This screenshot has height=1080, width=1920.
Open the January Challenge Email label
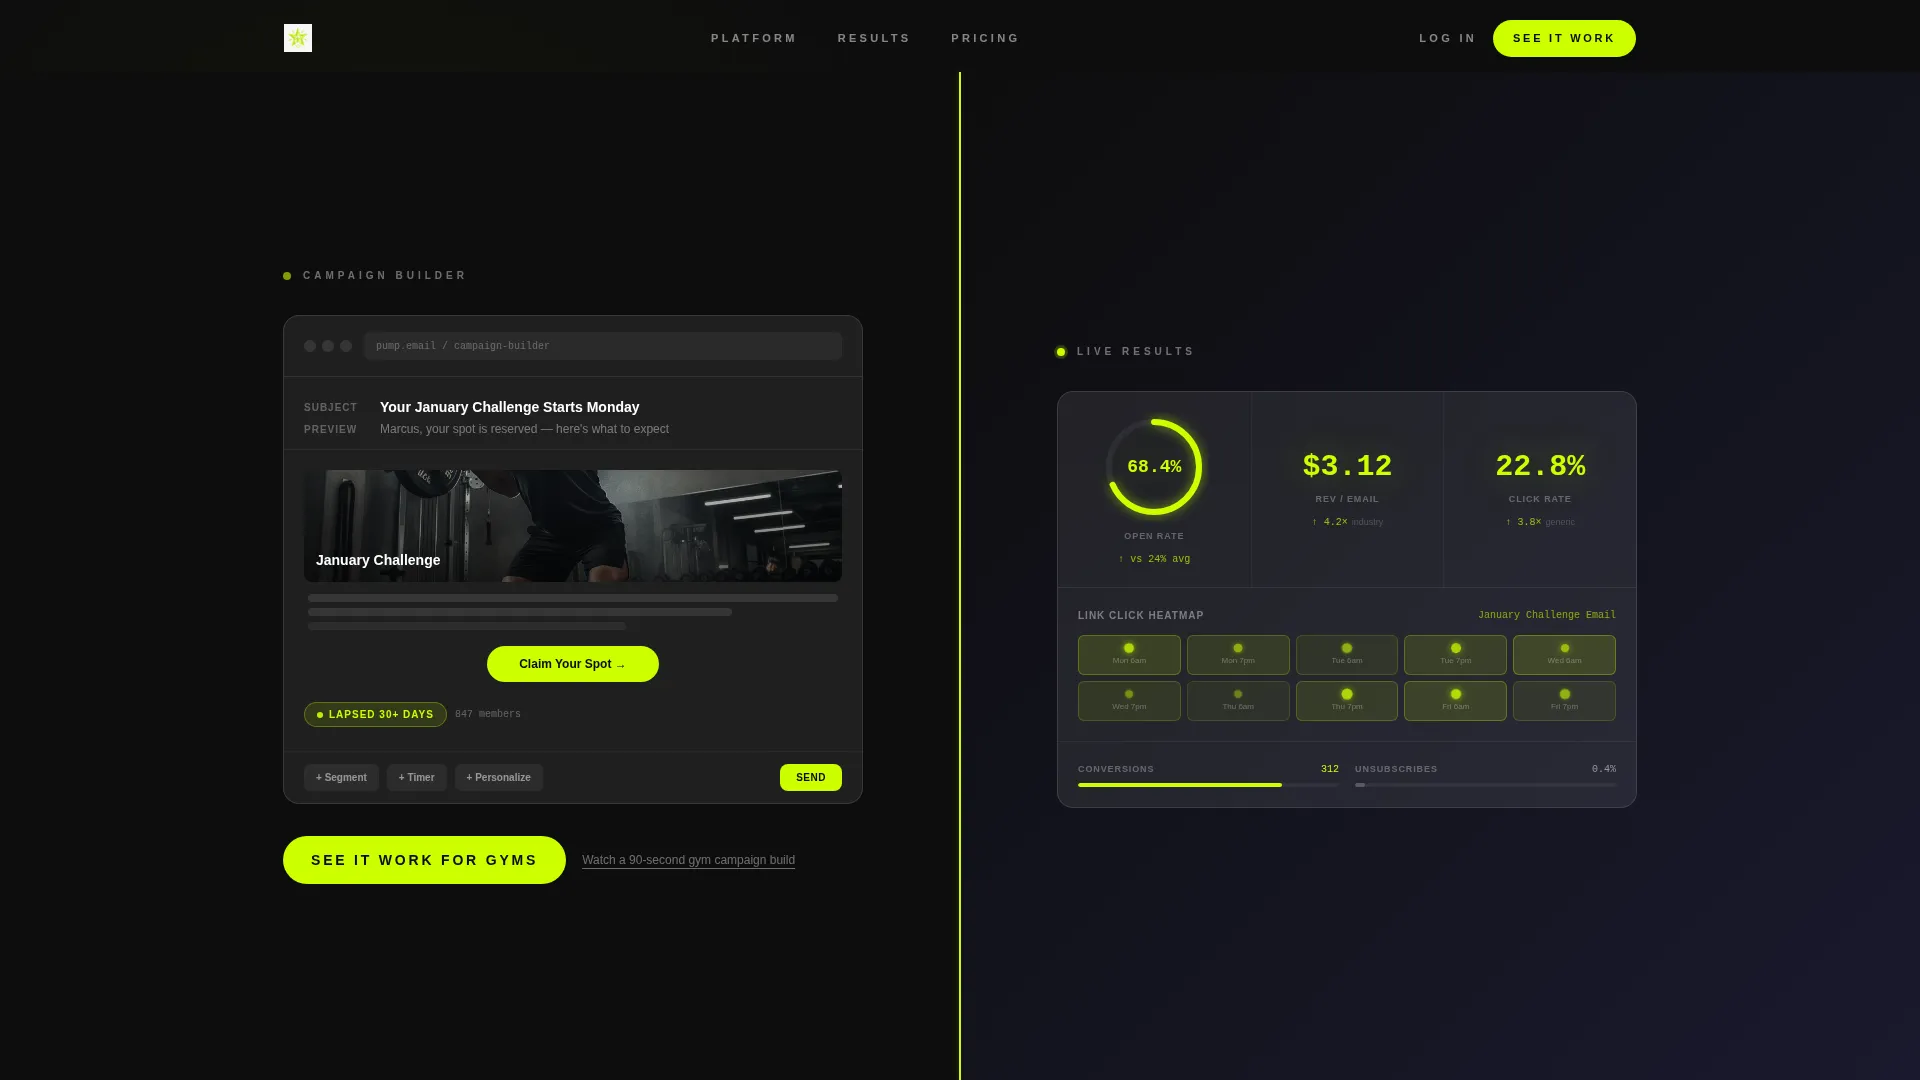click(x=1546, y=615)
